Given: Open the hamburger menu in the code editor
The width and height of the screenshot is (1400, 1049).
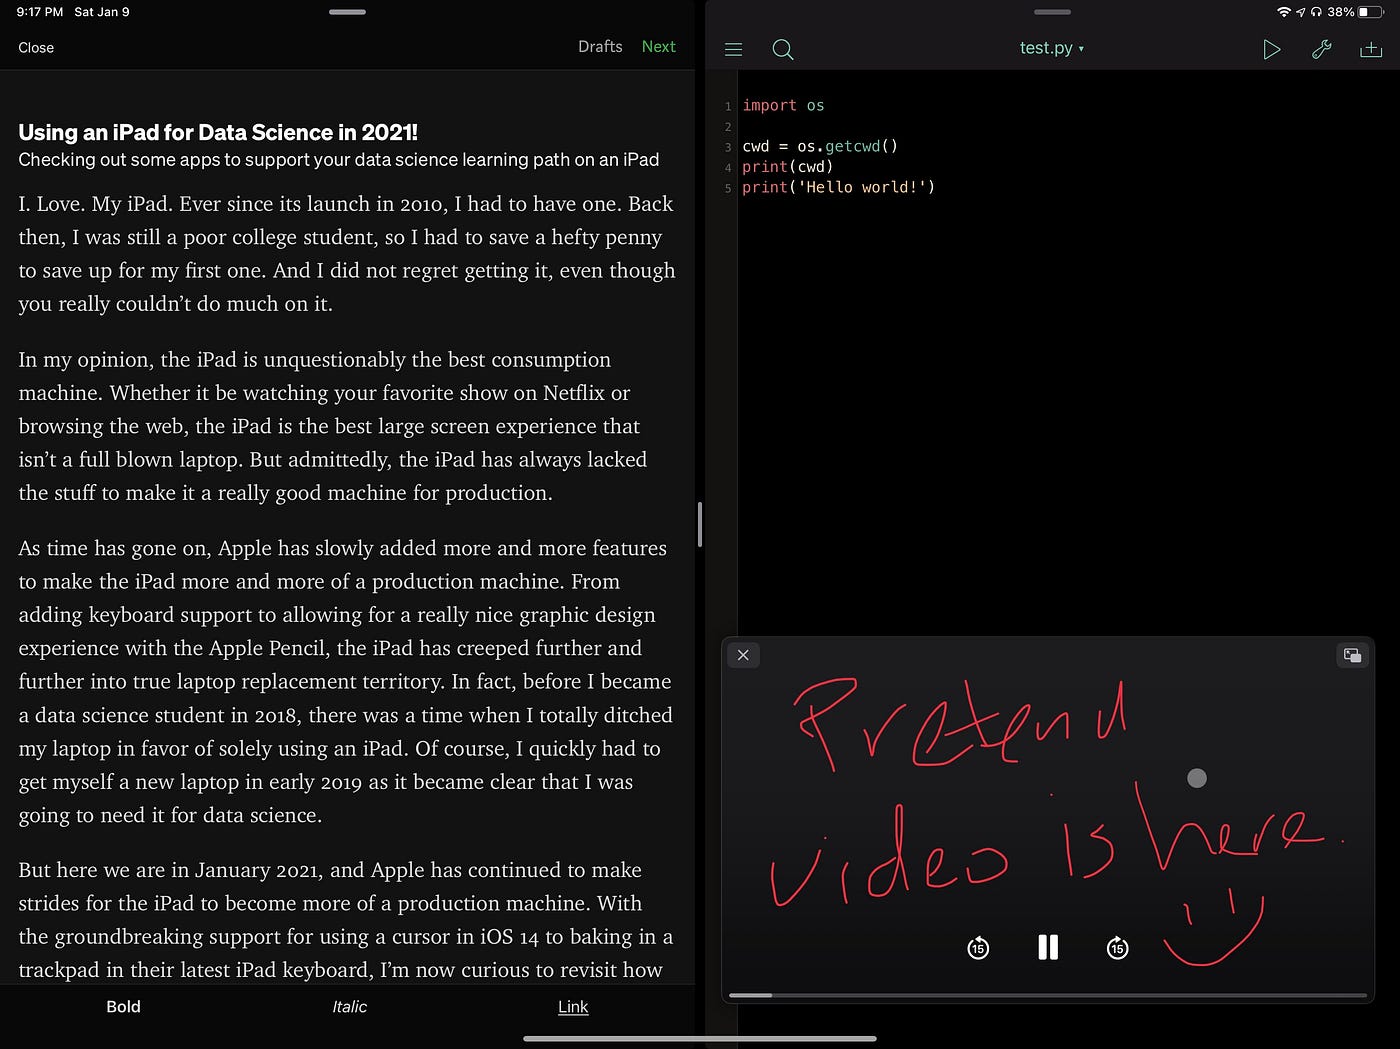Looking at the screenshot, I should tap(733, 49).
